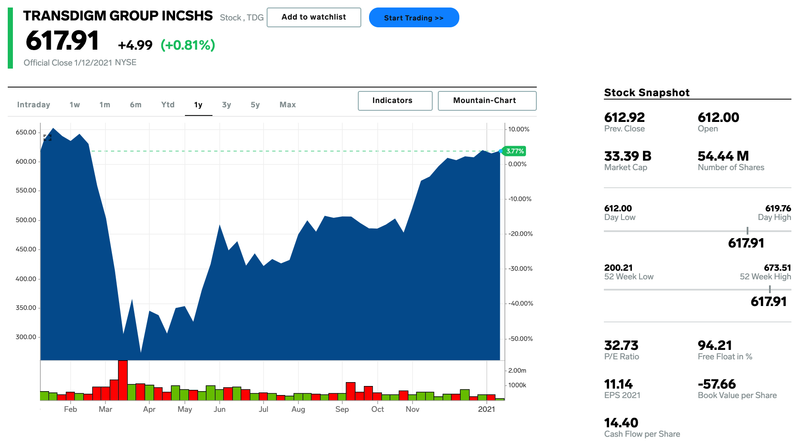This screenshot has width=800, height=446.
Task: Click the 94.21 Free Float value
Action: click(715, 345)
